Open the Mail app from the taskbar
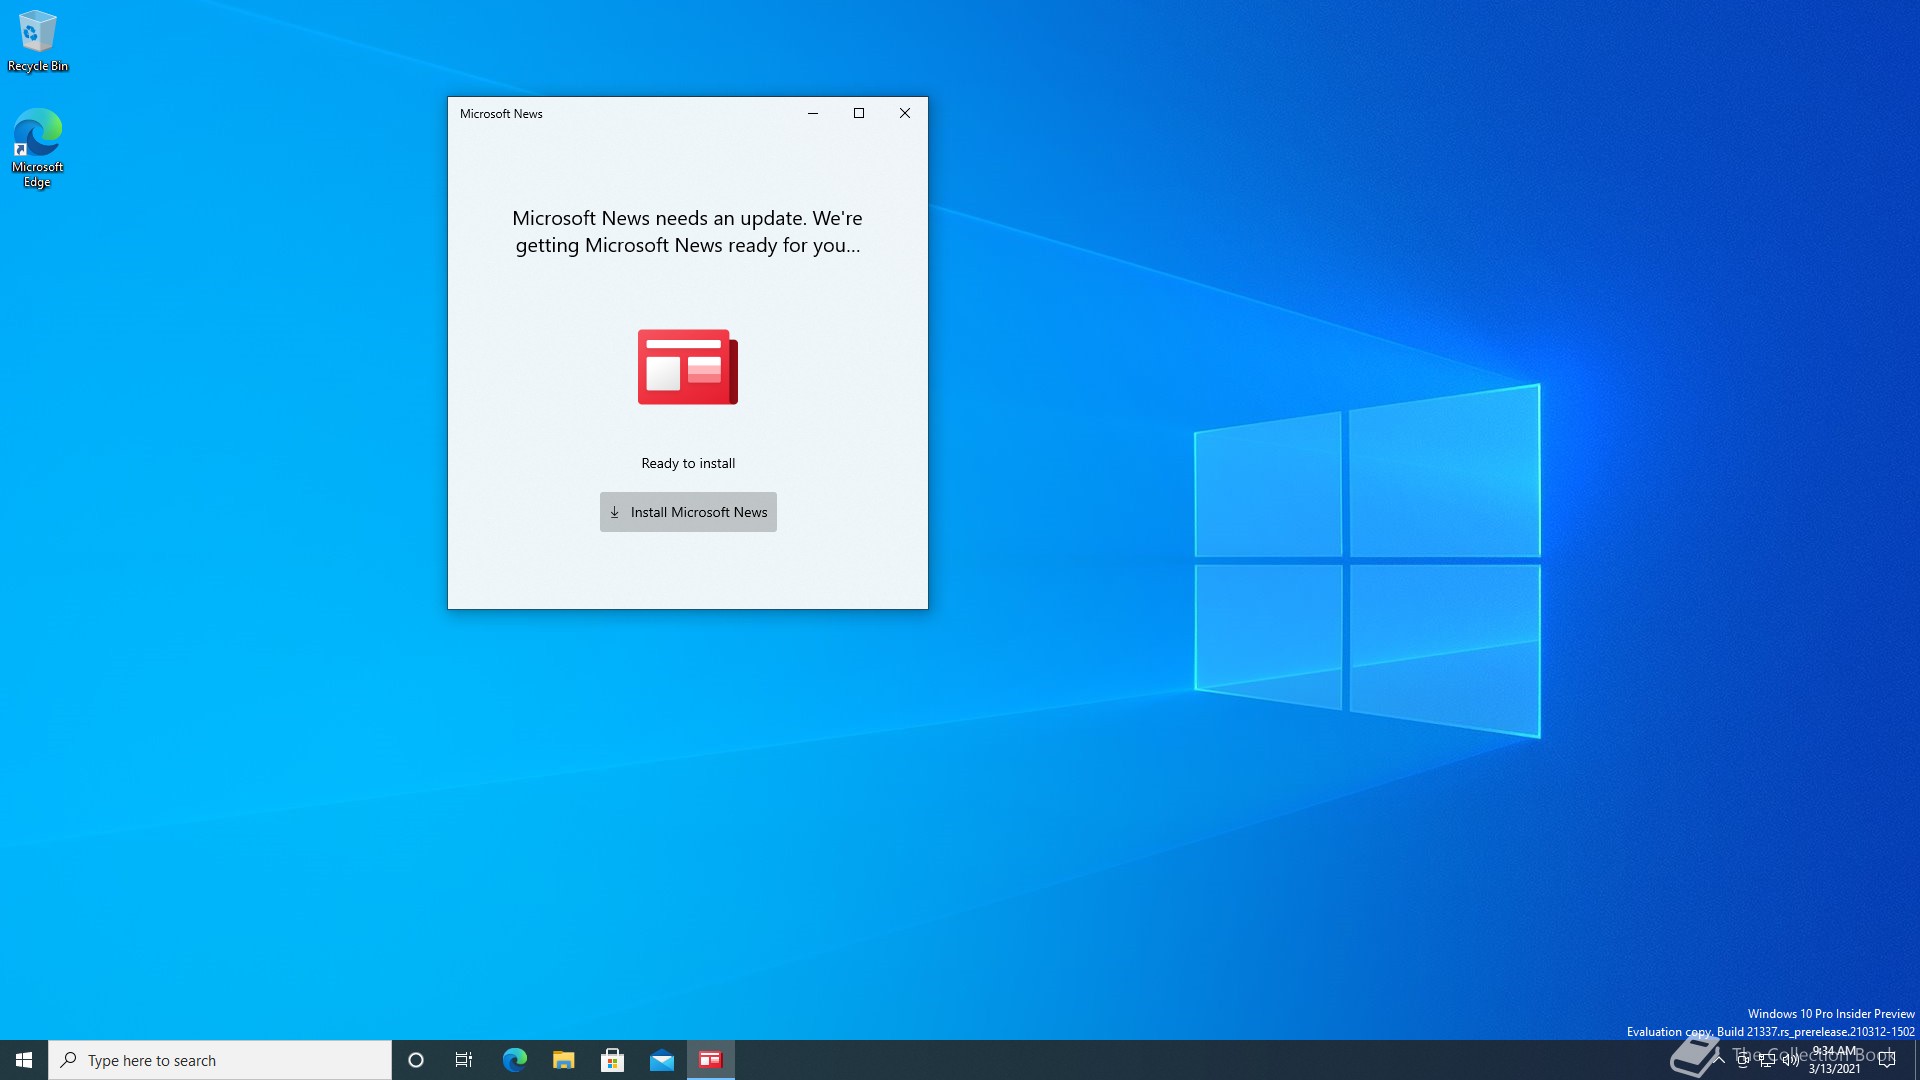The image size is (1920, 1080). click(661, 1060)
